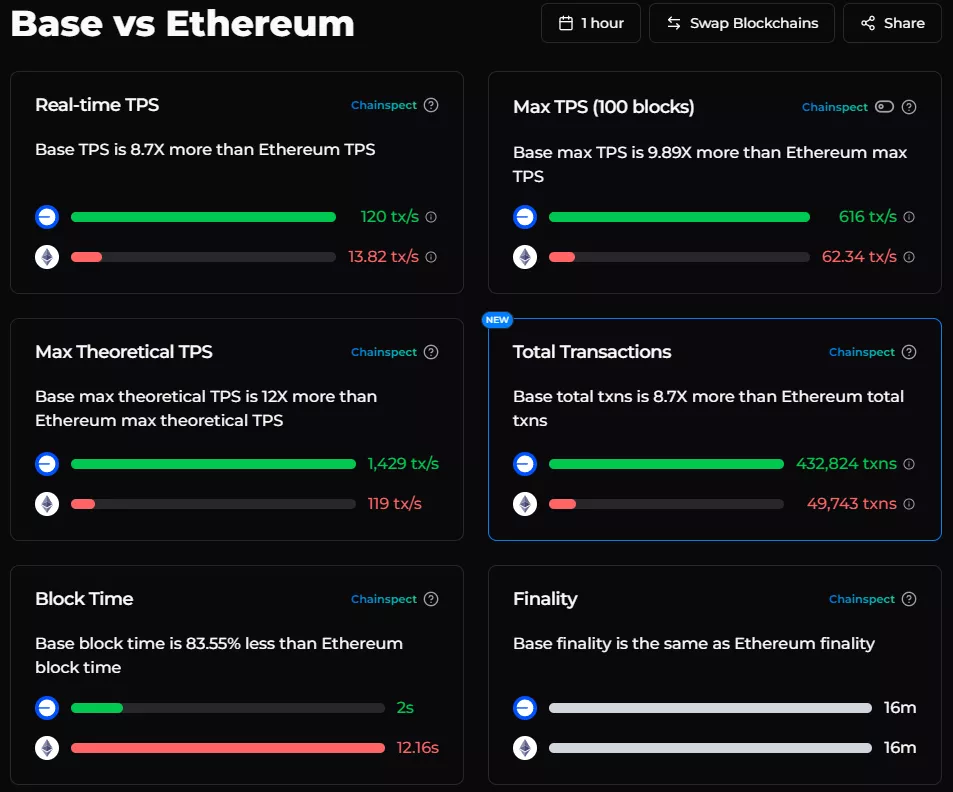This screenshot has width=953, height=792.
Task: Open the Chainspect link on Total Transactions card
Action: coord(861,352)
